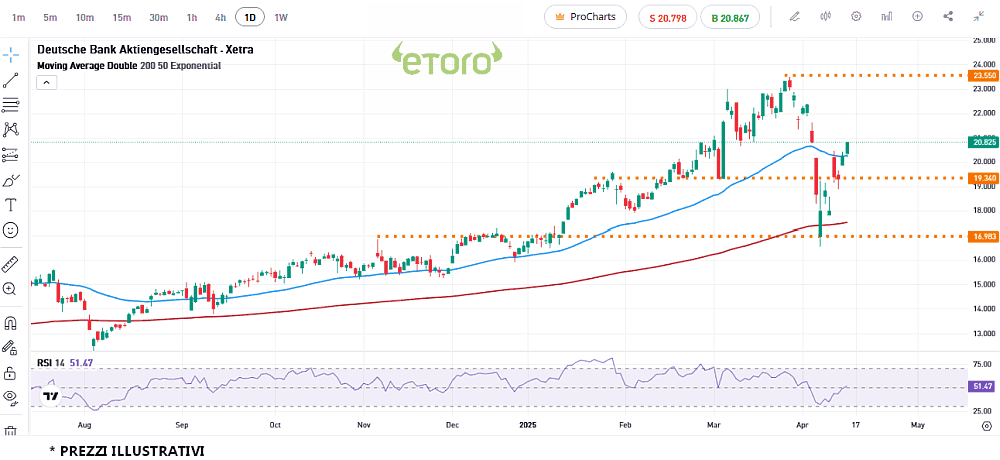Open ProCharts
Image resolution: width=1000 pixels, height=460 pixels.
(x=585, y=17)
